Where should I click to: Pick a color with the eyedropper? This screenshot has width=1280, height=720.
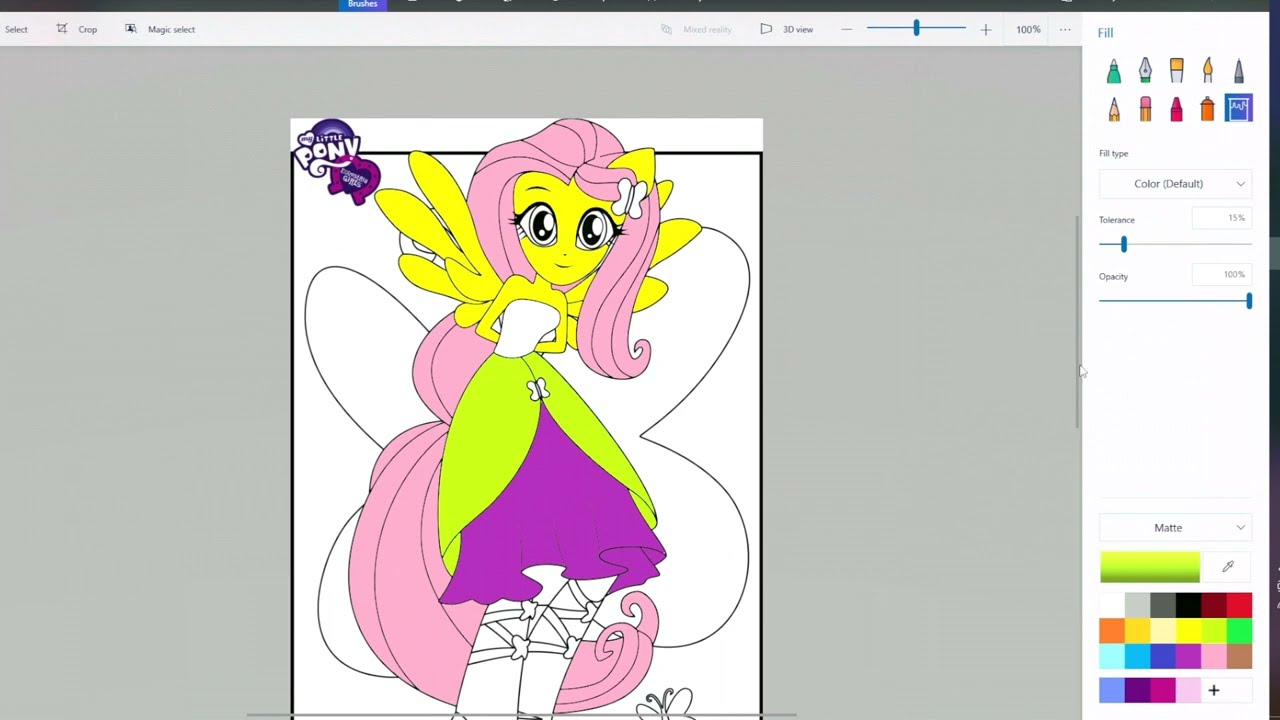[x=1228, y=567]
